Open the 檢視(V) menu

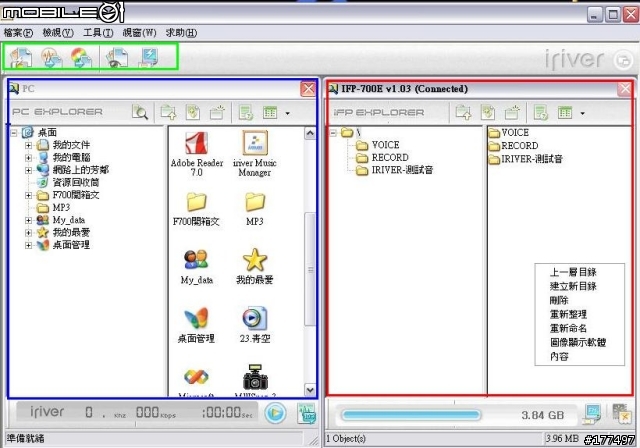pyautogui.click(x=58, y=33)
